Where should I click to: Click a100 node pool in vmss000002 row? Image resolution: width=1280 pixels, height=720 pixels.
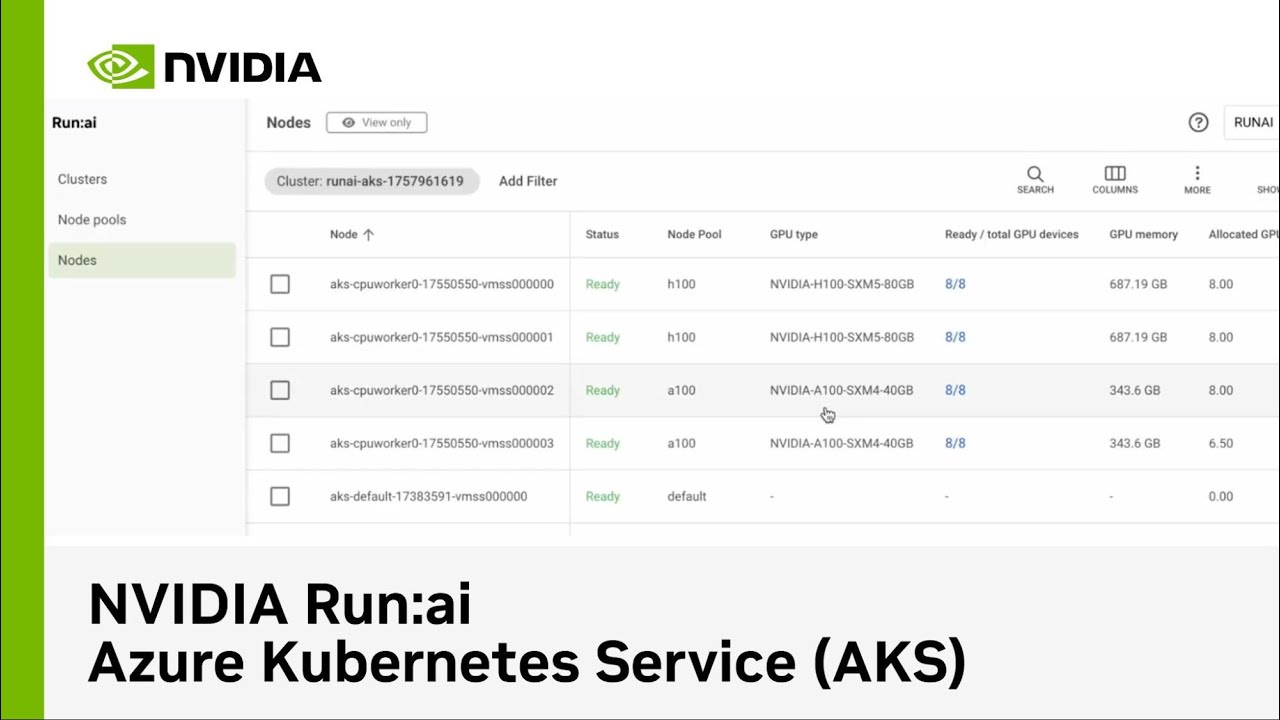point(681,390)
